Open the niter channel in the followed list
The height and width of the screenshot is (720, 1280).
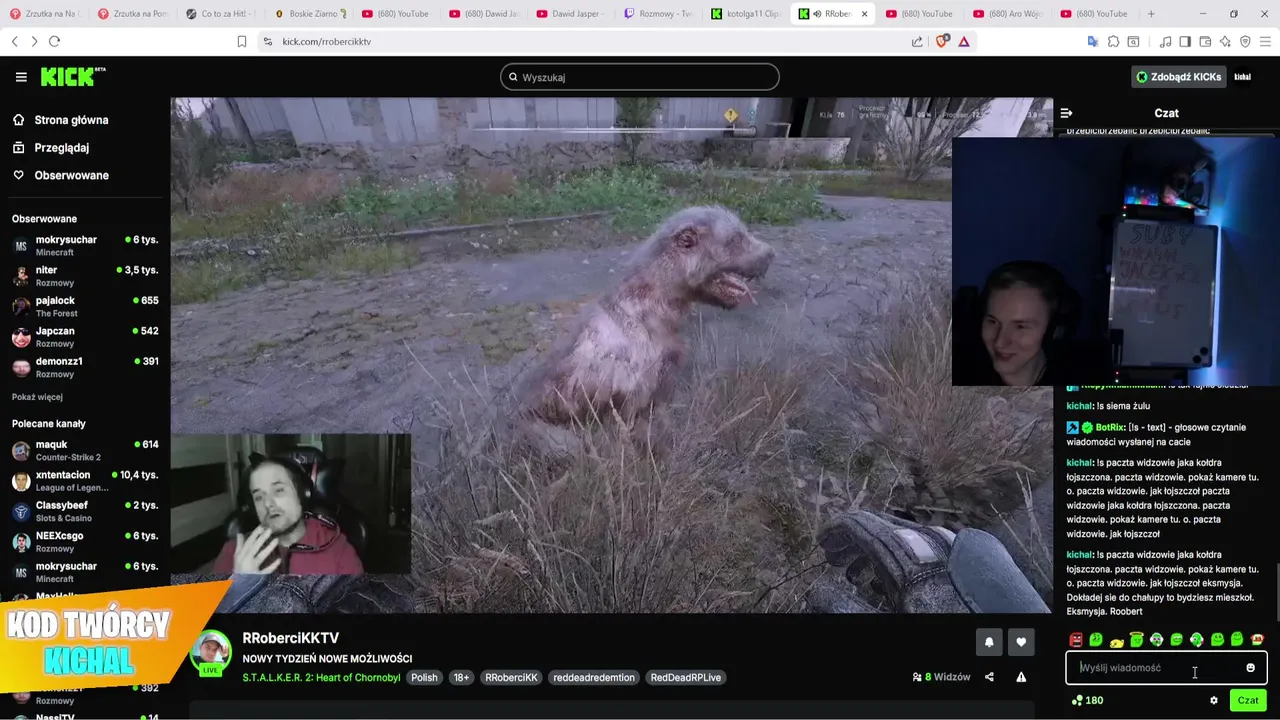pos(85,276)
